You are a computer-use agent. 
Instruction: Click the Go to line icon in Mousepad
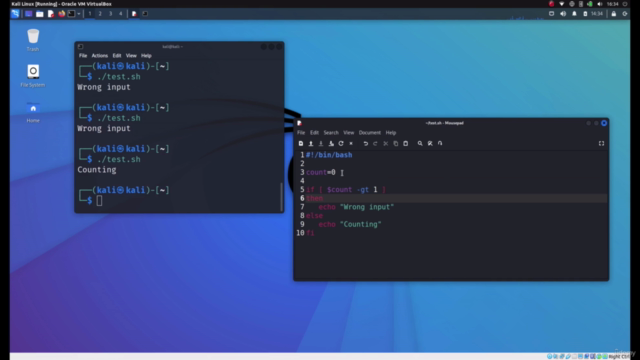point(440,143)
